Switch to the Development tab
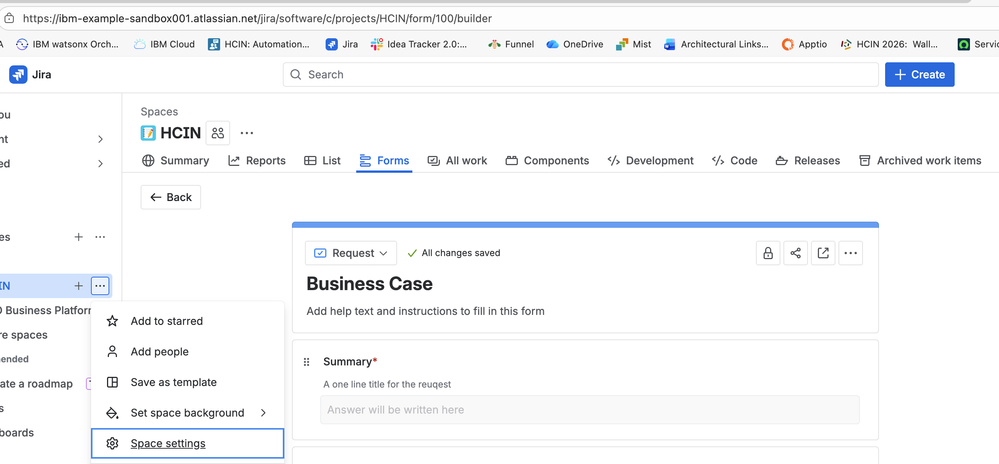This screenshot has width=999, height=464. pyautogui.click(x=650, y=161)
